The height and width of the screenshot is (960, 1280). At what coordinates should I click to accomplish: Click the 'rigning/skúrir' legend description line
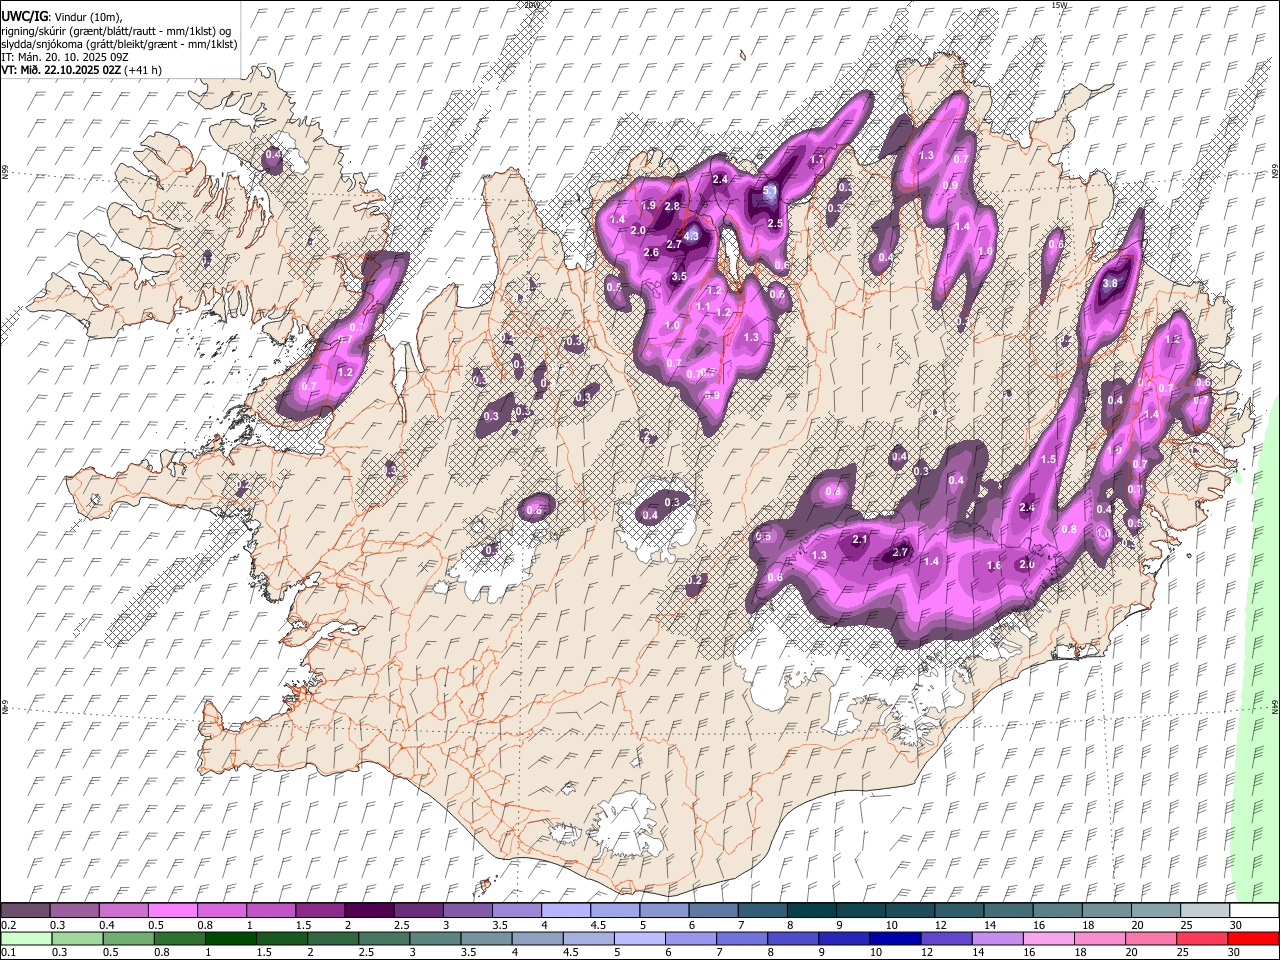coord(116,31)
